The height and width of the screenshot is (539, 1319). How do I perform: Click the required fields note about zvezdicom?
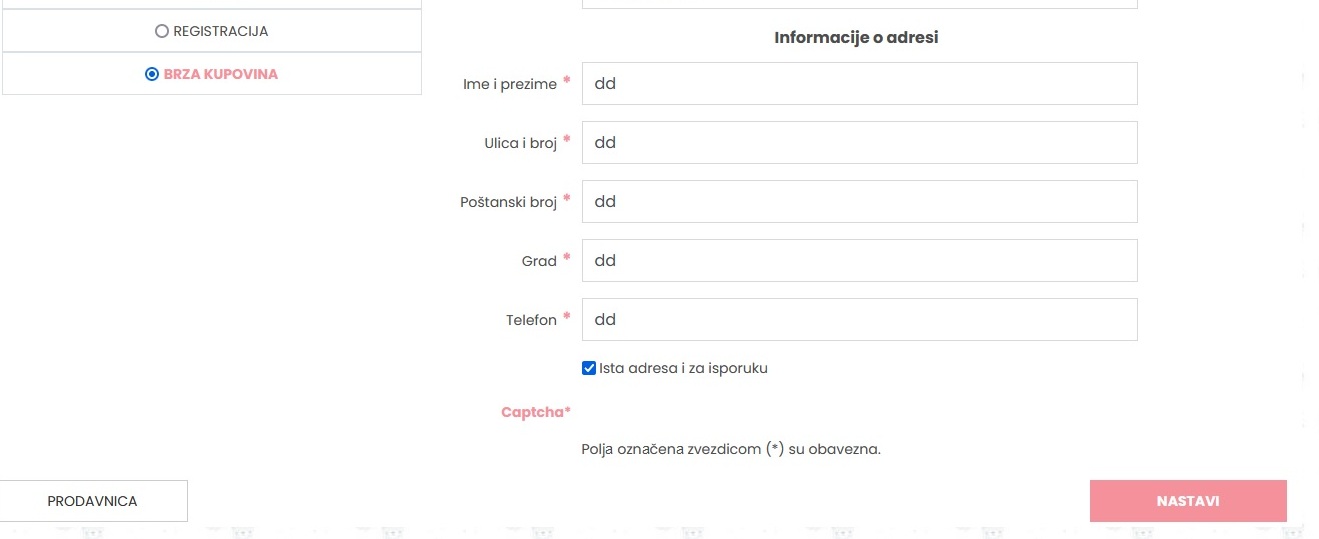pyautogui.click(x=730, y=449)
